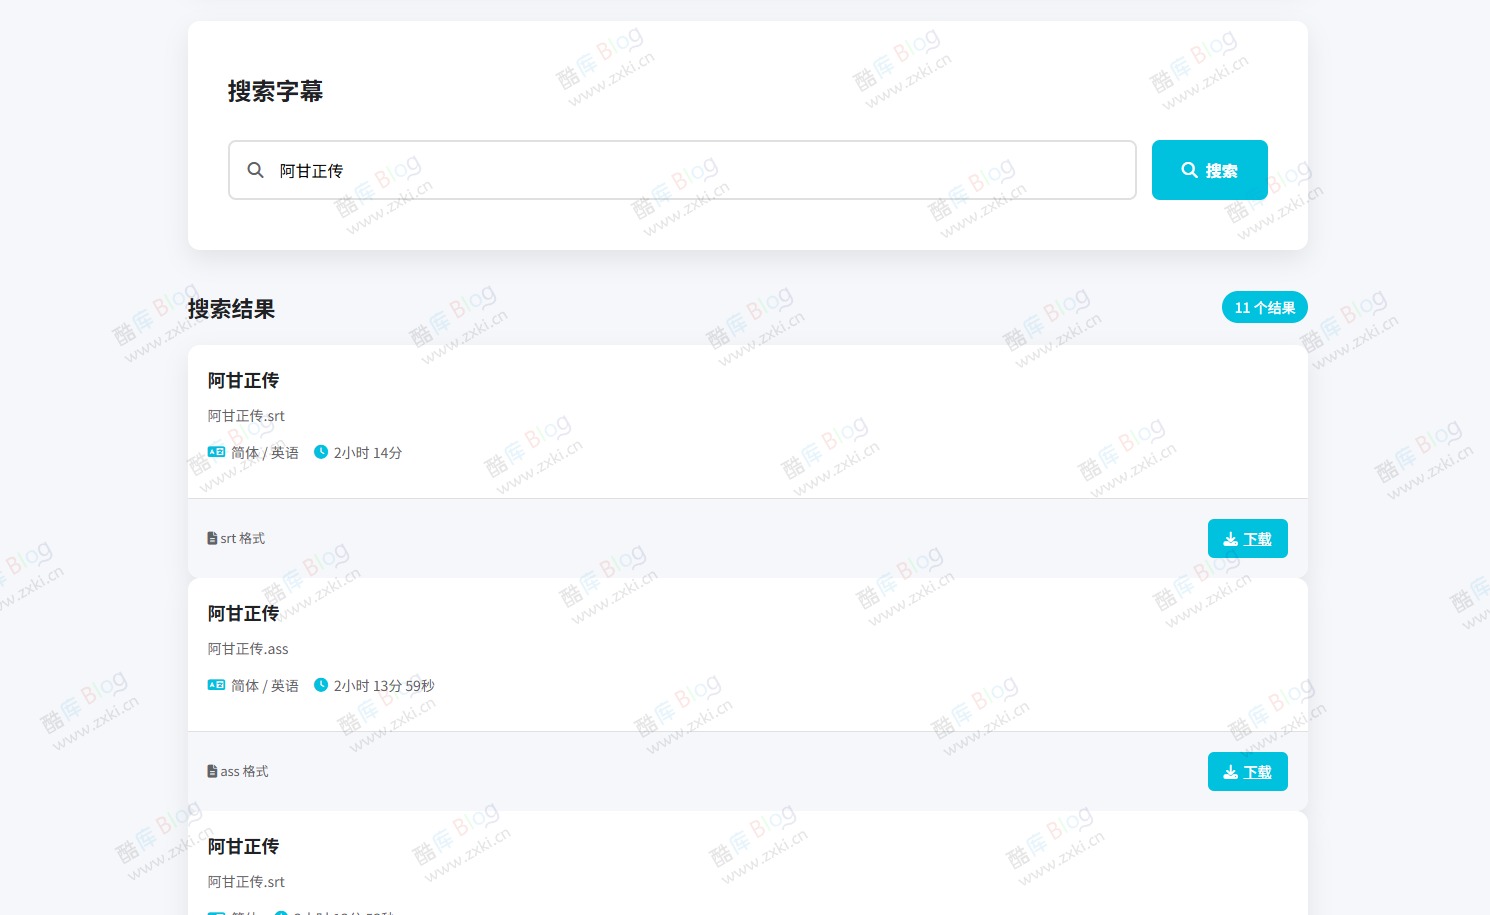1490x915 pixels.
Task: Download the 阿甘正传.ass subtitle
Action: click(x=1247, y=772)
